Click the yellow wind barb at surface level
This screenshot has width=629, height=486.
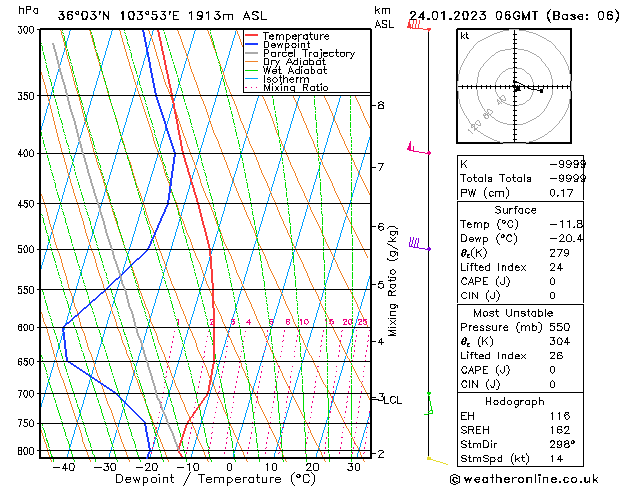click(437, 460)
